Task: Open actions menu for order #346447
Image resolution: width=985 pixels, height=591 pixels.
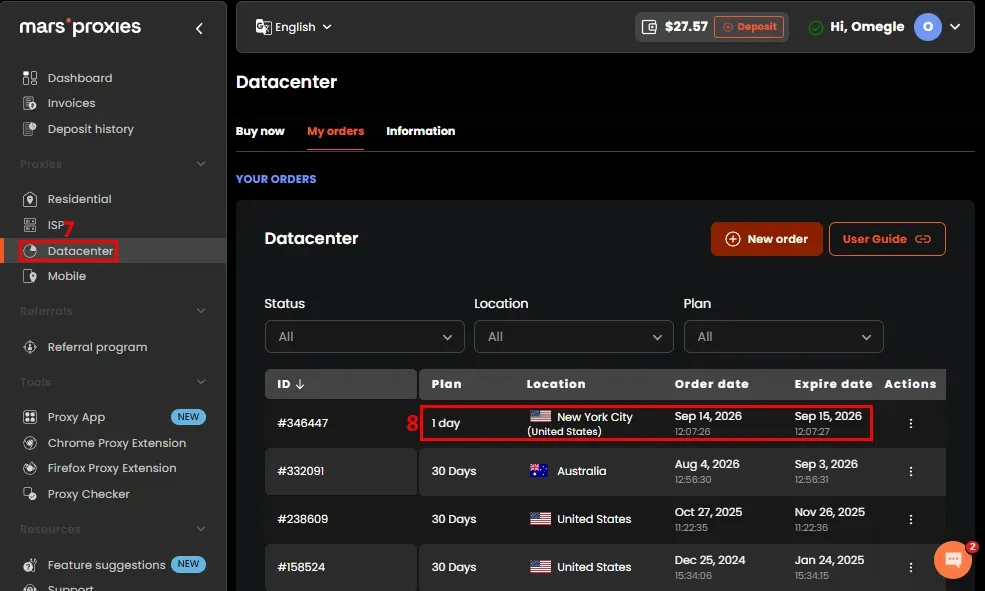Action: (x=910, y=423)
